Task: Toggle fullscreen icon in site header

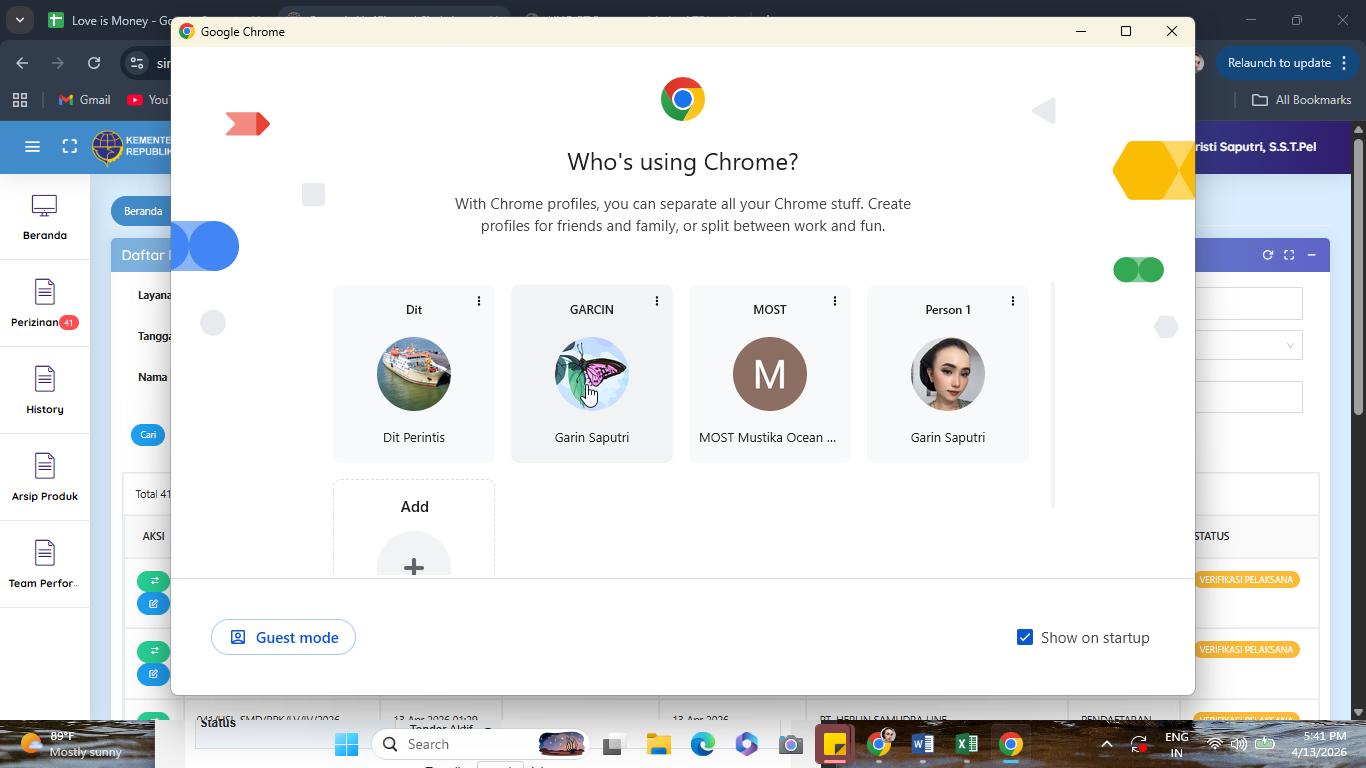Action: coord(69,147)
